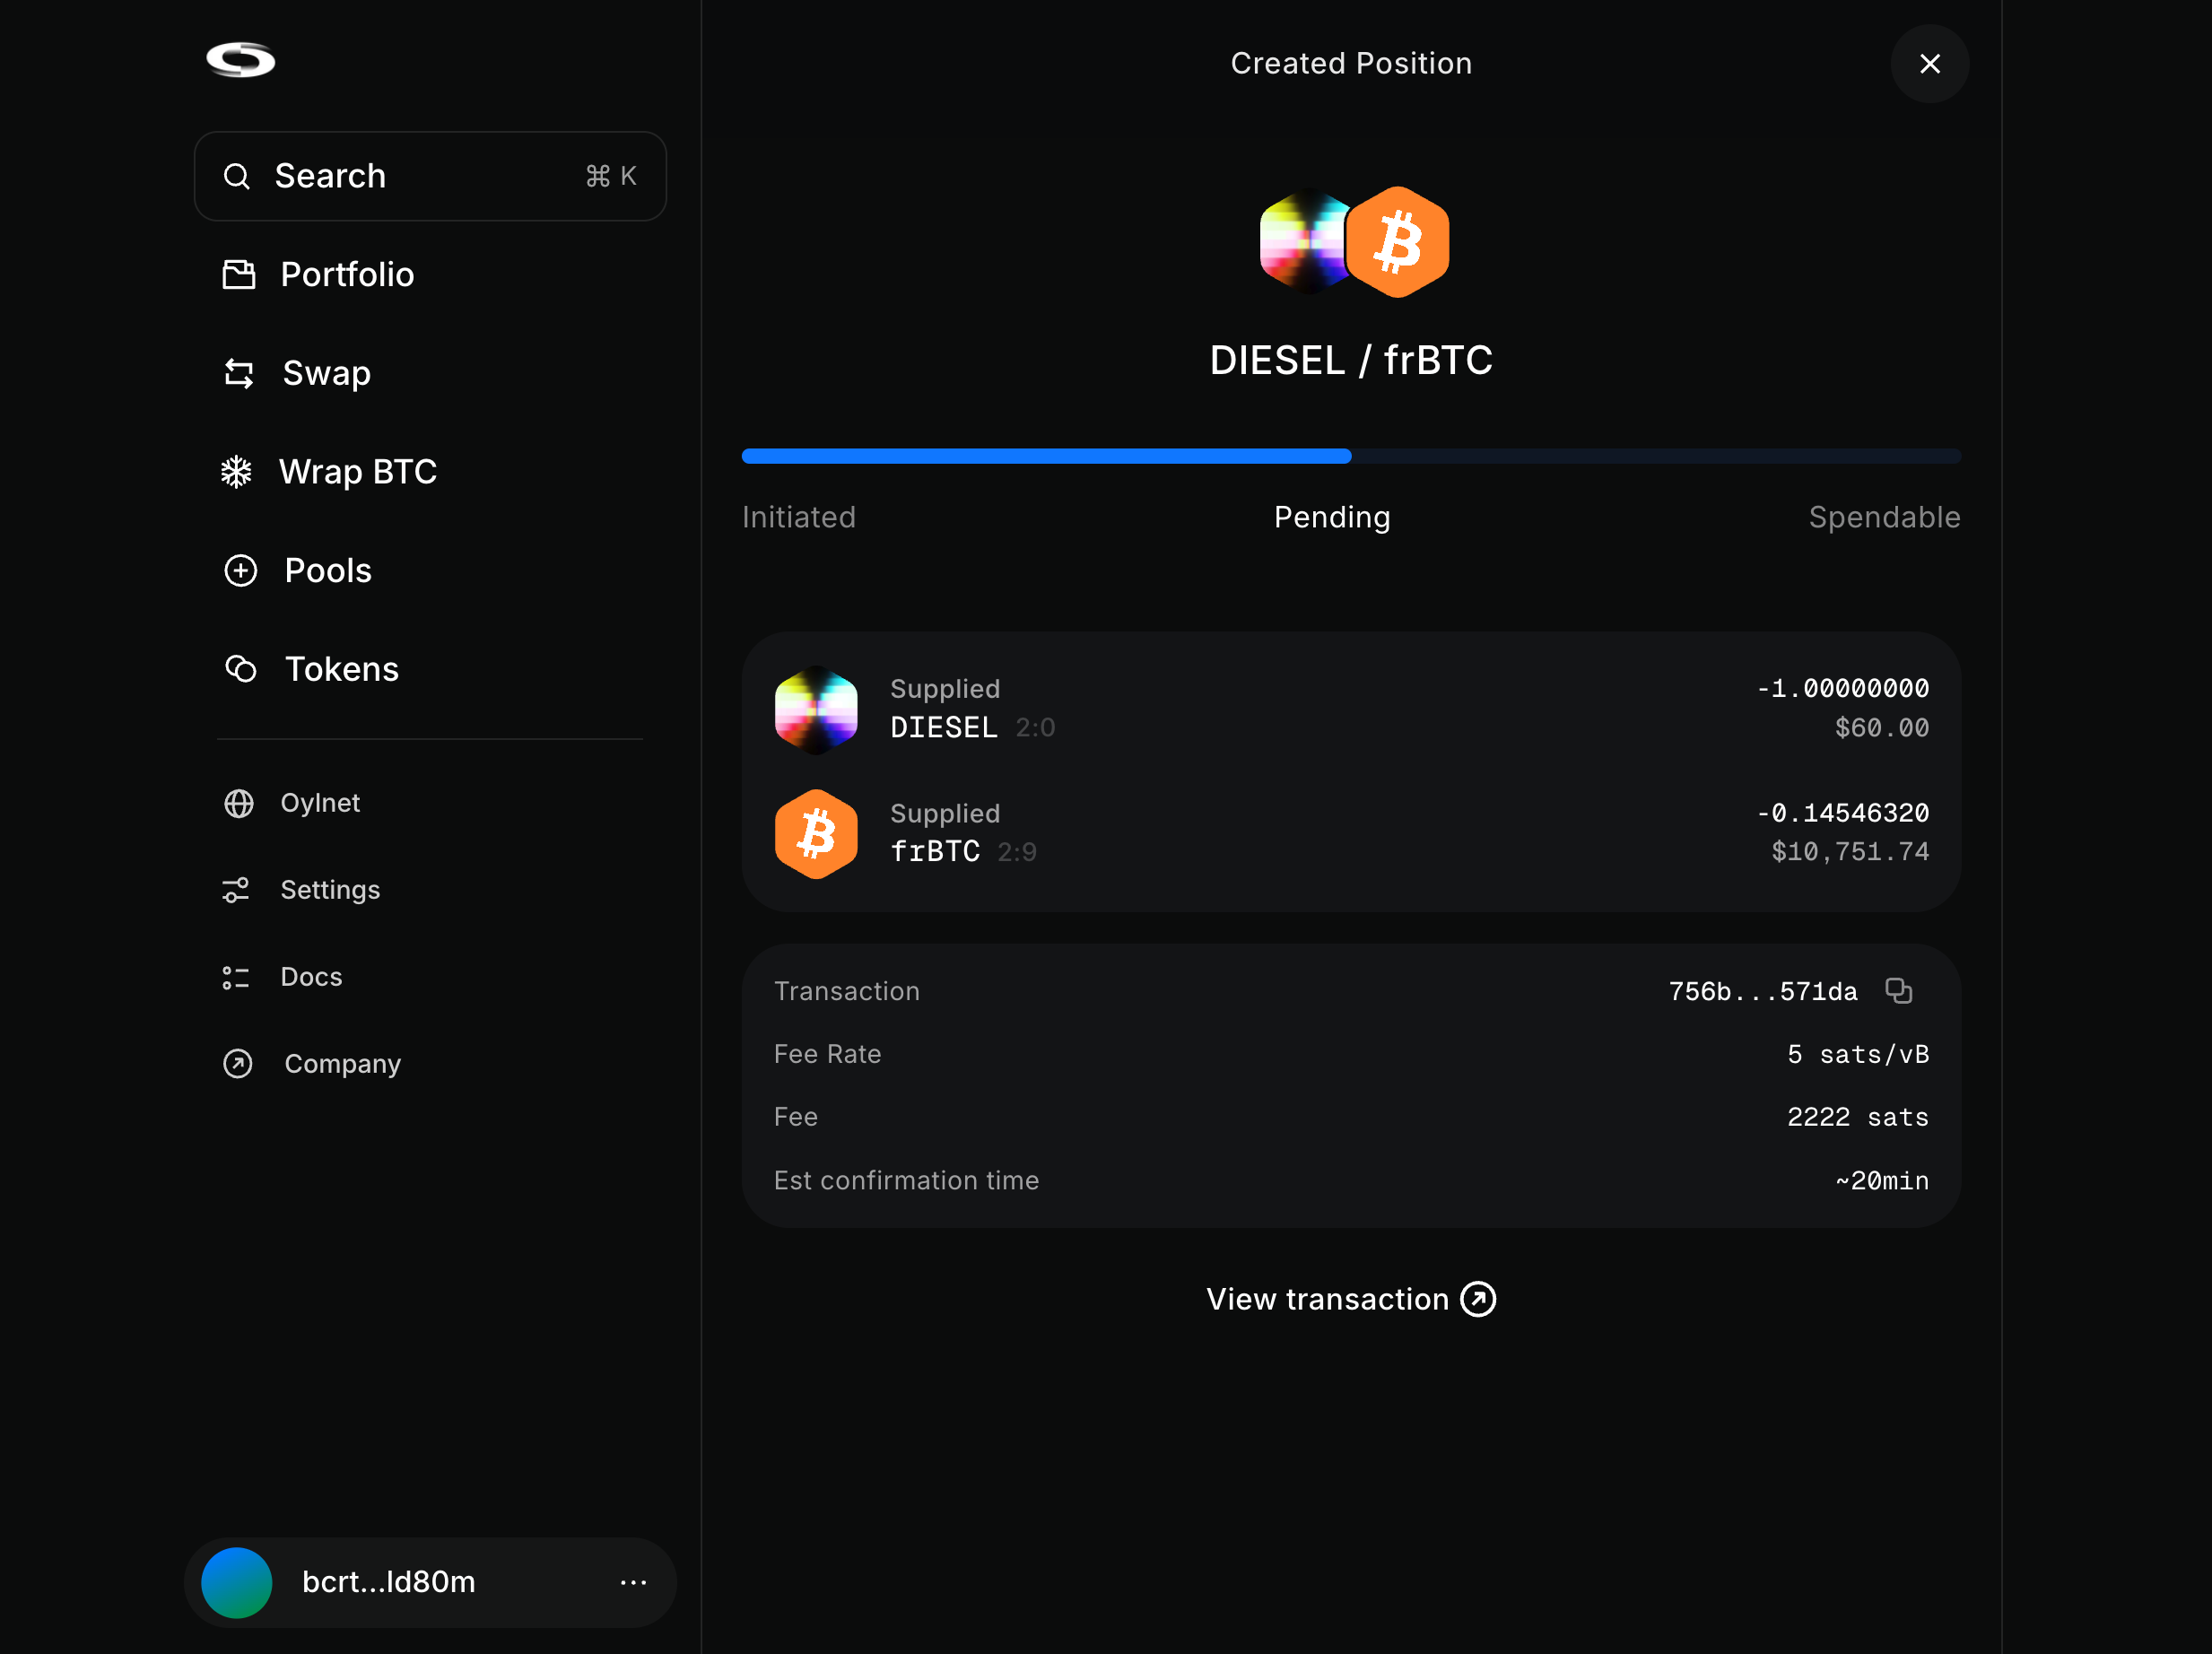Open the Portfolio page
Screen dimensions: 2212x1654
(x=346, y=274)
